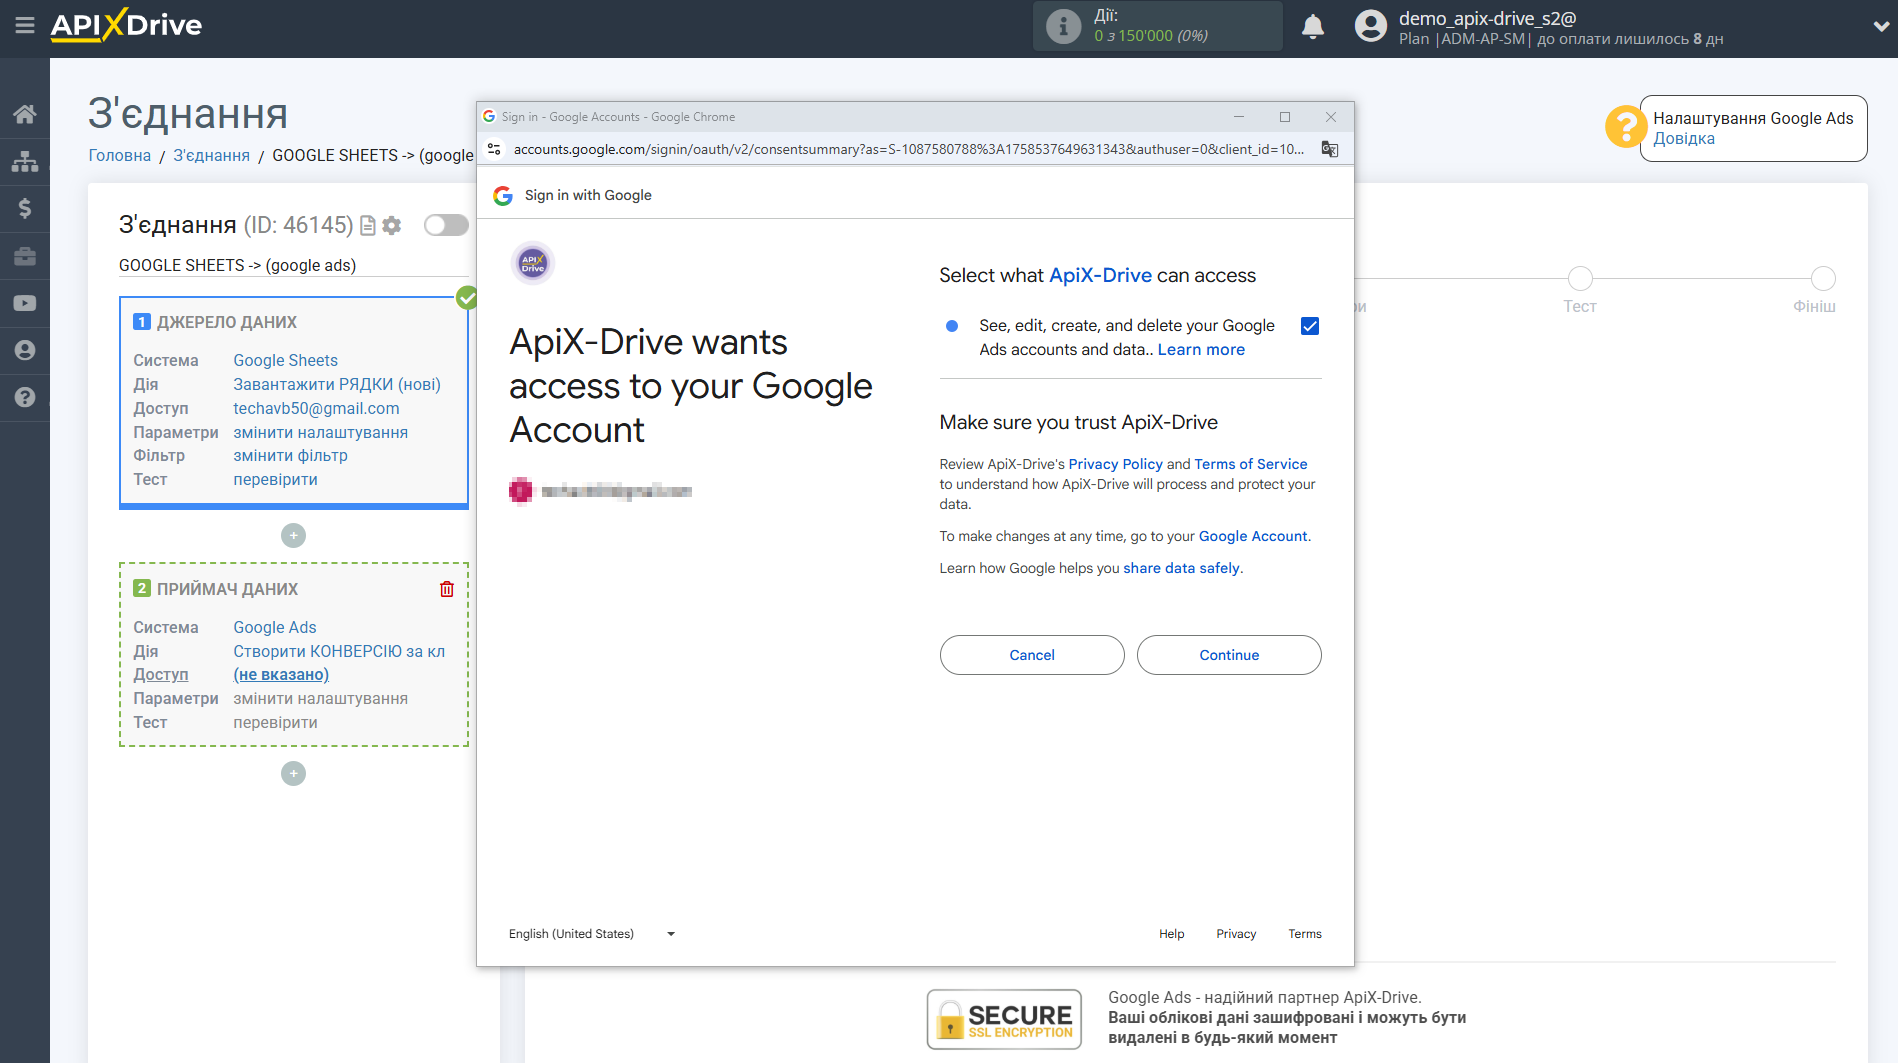Click the Google Translate icon in address bar
Viewport: 1898px width, 1063px height.
tap(1329, 149)
